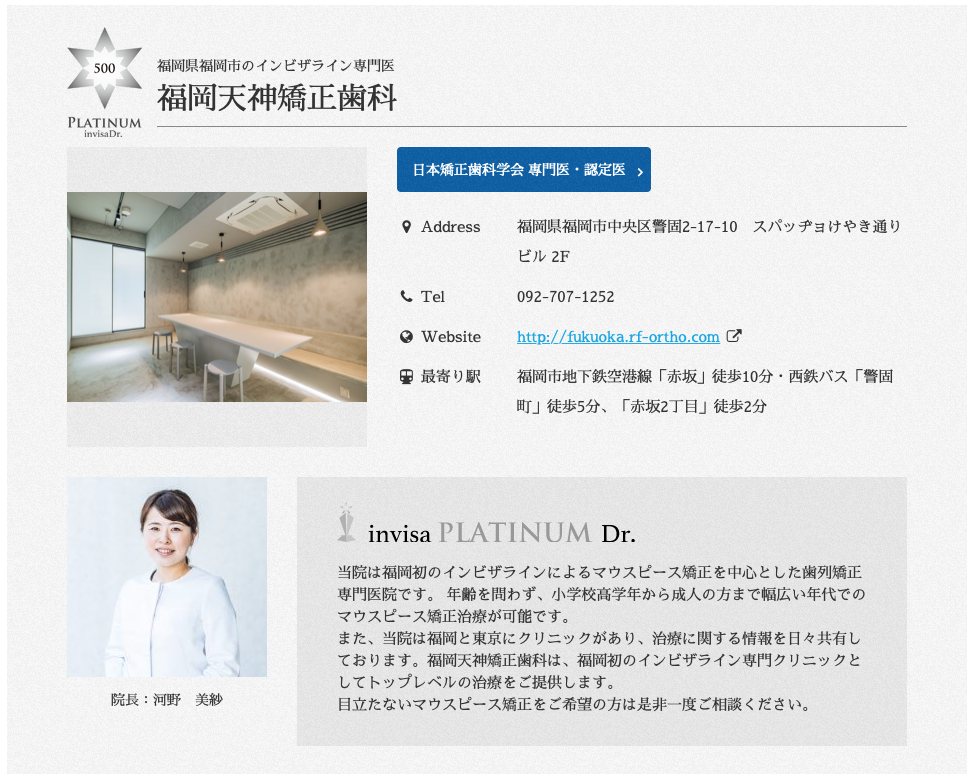Click the caption 院長：河野 美紗
The height and width of the screenshot is (774, 972).
click(167, 700)
